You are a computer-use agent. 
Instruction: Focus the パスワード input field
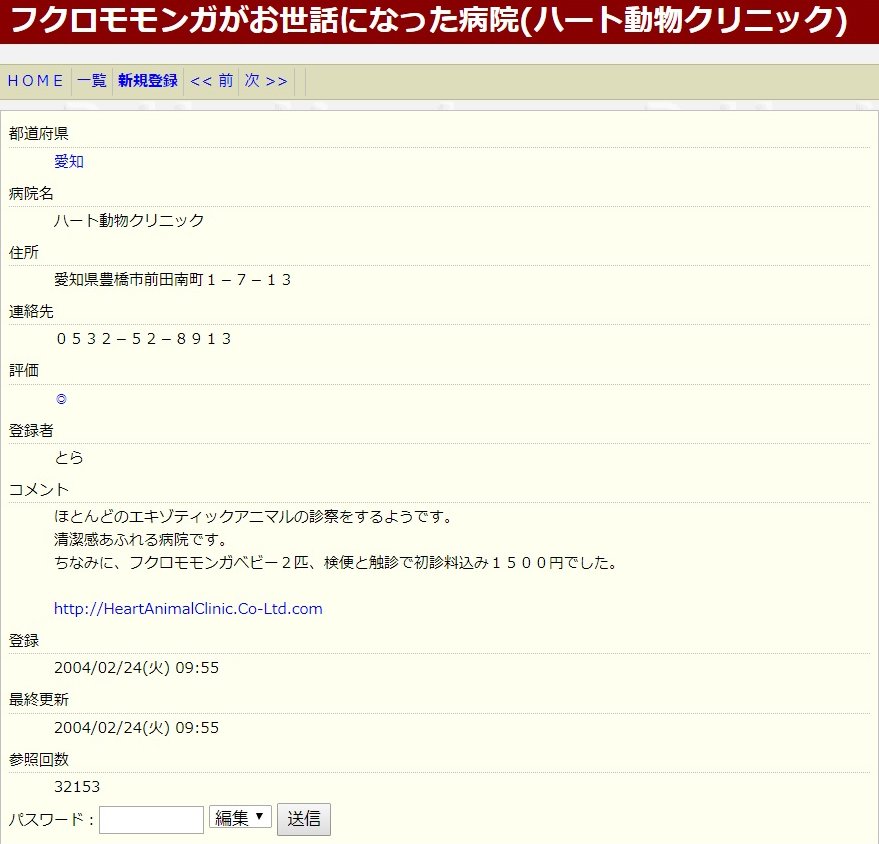click(x=151, y=819)
